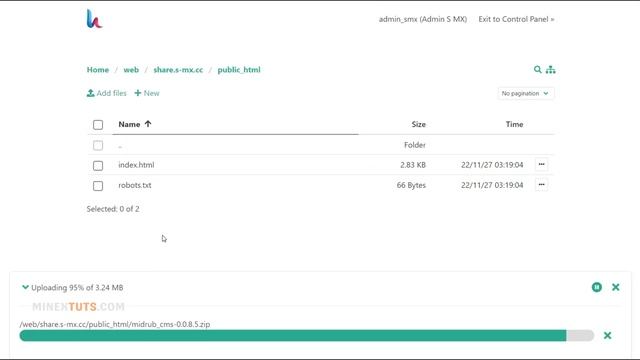Tick the parent folder row checkbox
The image size is (640, 360).
tap(98, 145)
